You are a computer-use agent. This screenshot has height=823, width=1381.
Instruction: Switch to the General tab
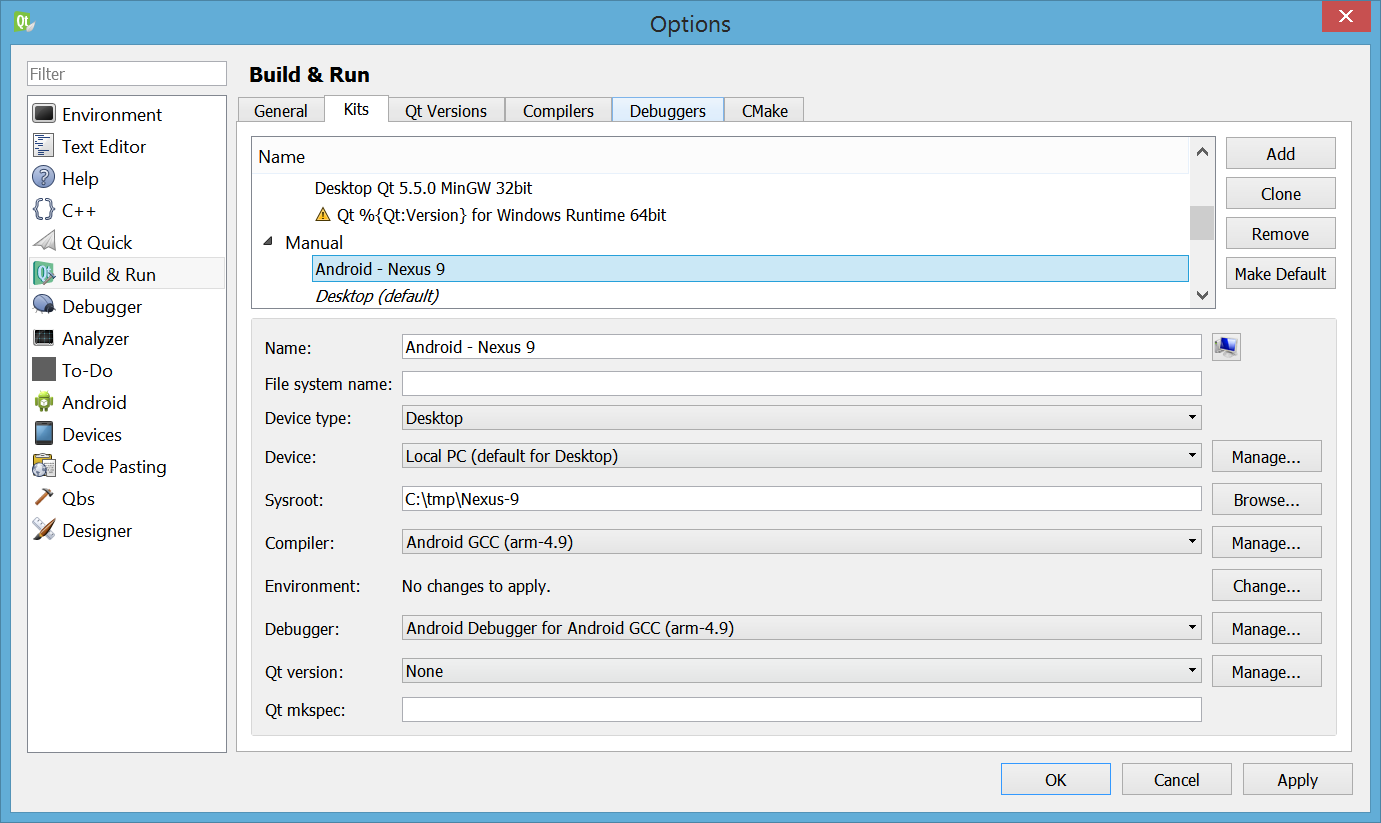tap(281, 110)
